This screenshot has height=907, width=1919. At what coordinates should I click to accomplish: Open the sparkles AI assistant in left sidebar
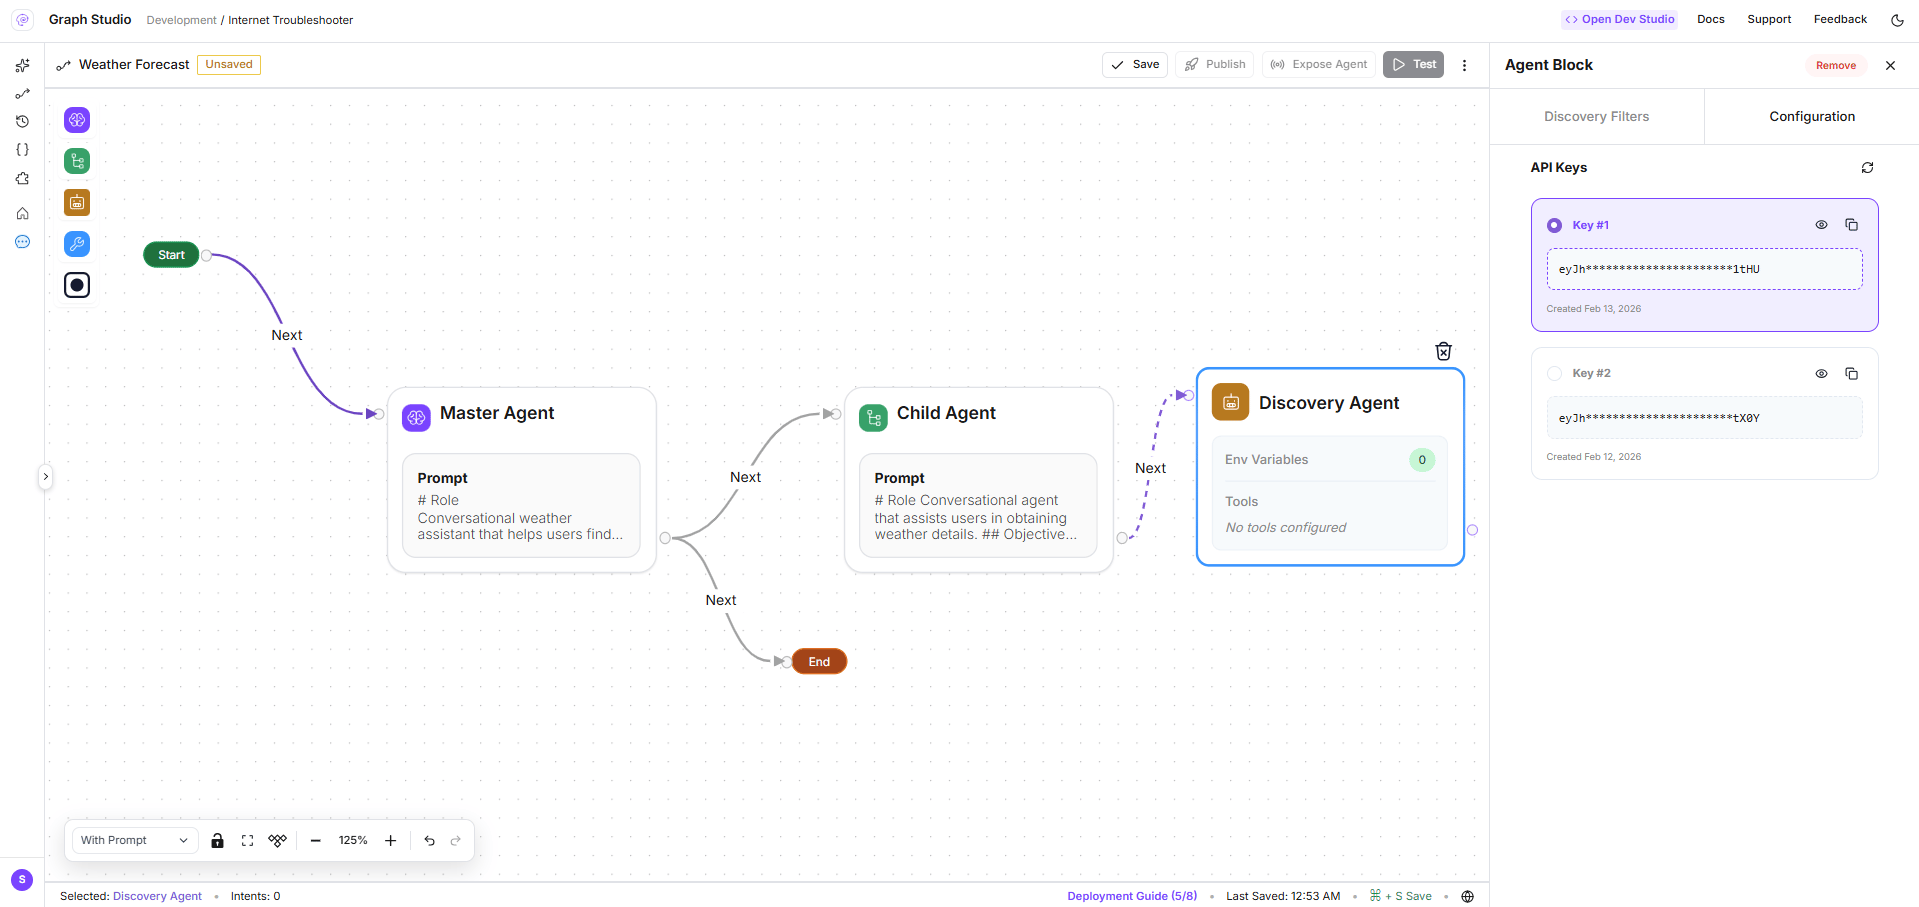point(22,65)
